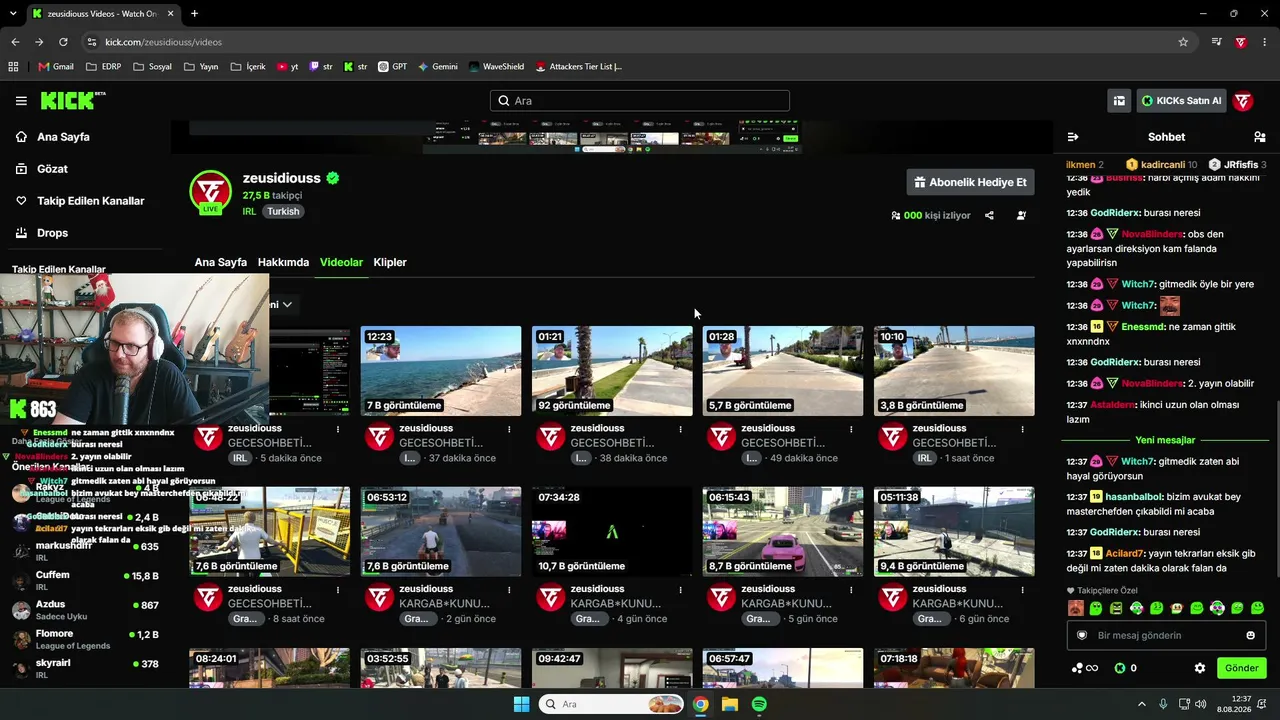Open options menu for the 37 dakika önce video
Screen dimensions: 1280x720
click(x=509, y=429)
